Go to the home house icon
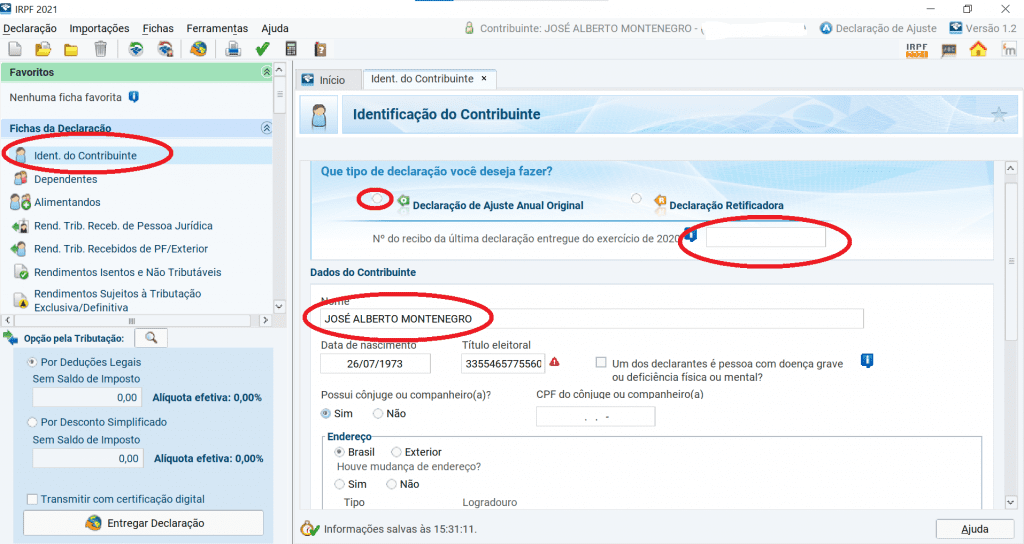The image size is (1024, 544). pyautogui.click(x=978, y=49)
